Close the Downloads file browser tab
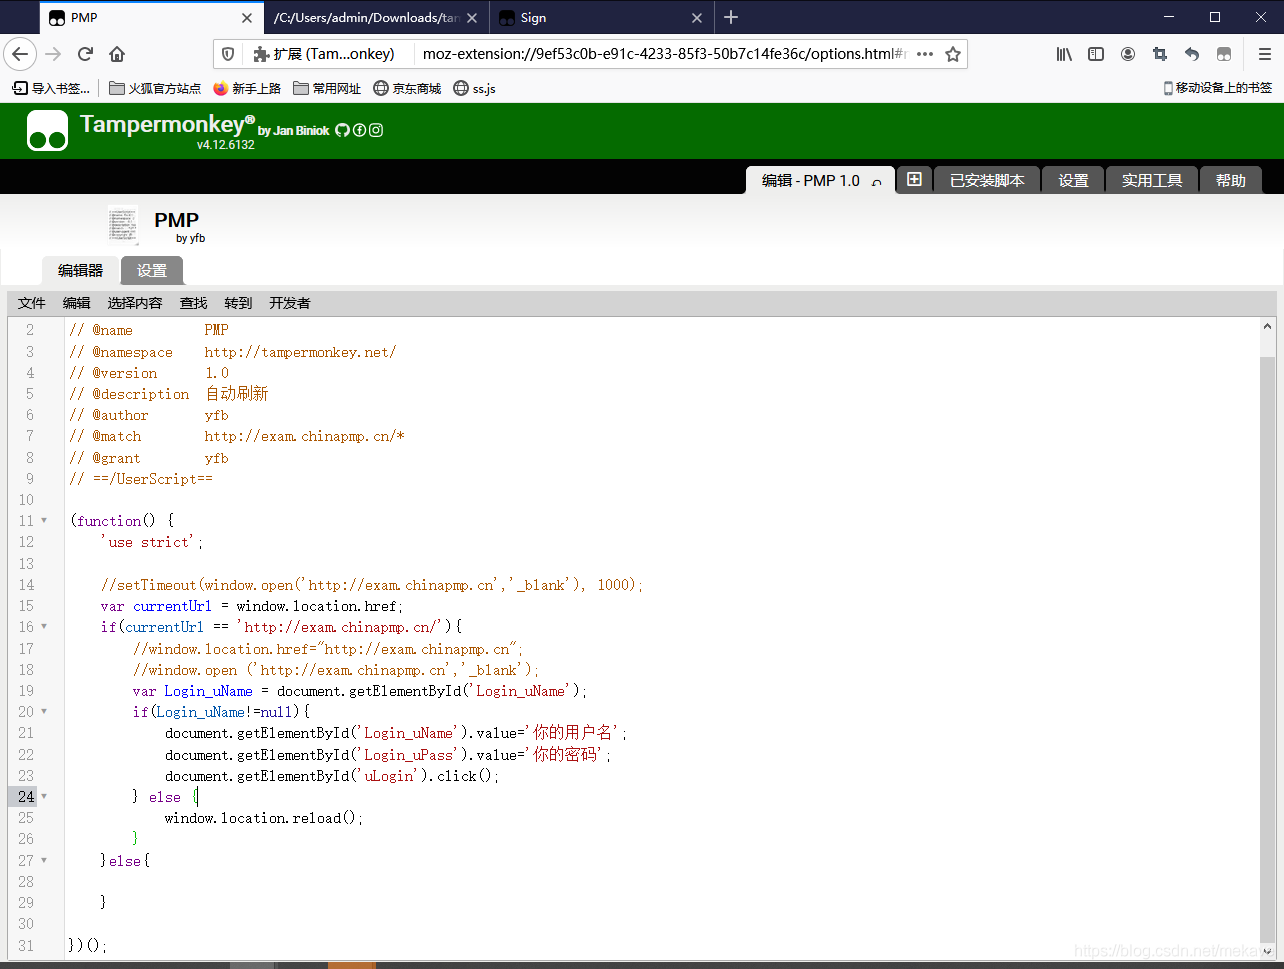This screenshot has width=1284, height=969. (x=472, y=18)
